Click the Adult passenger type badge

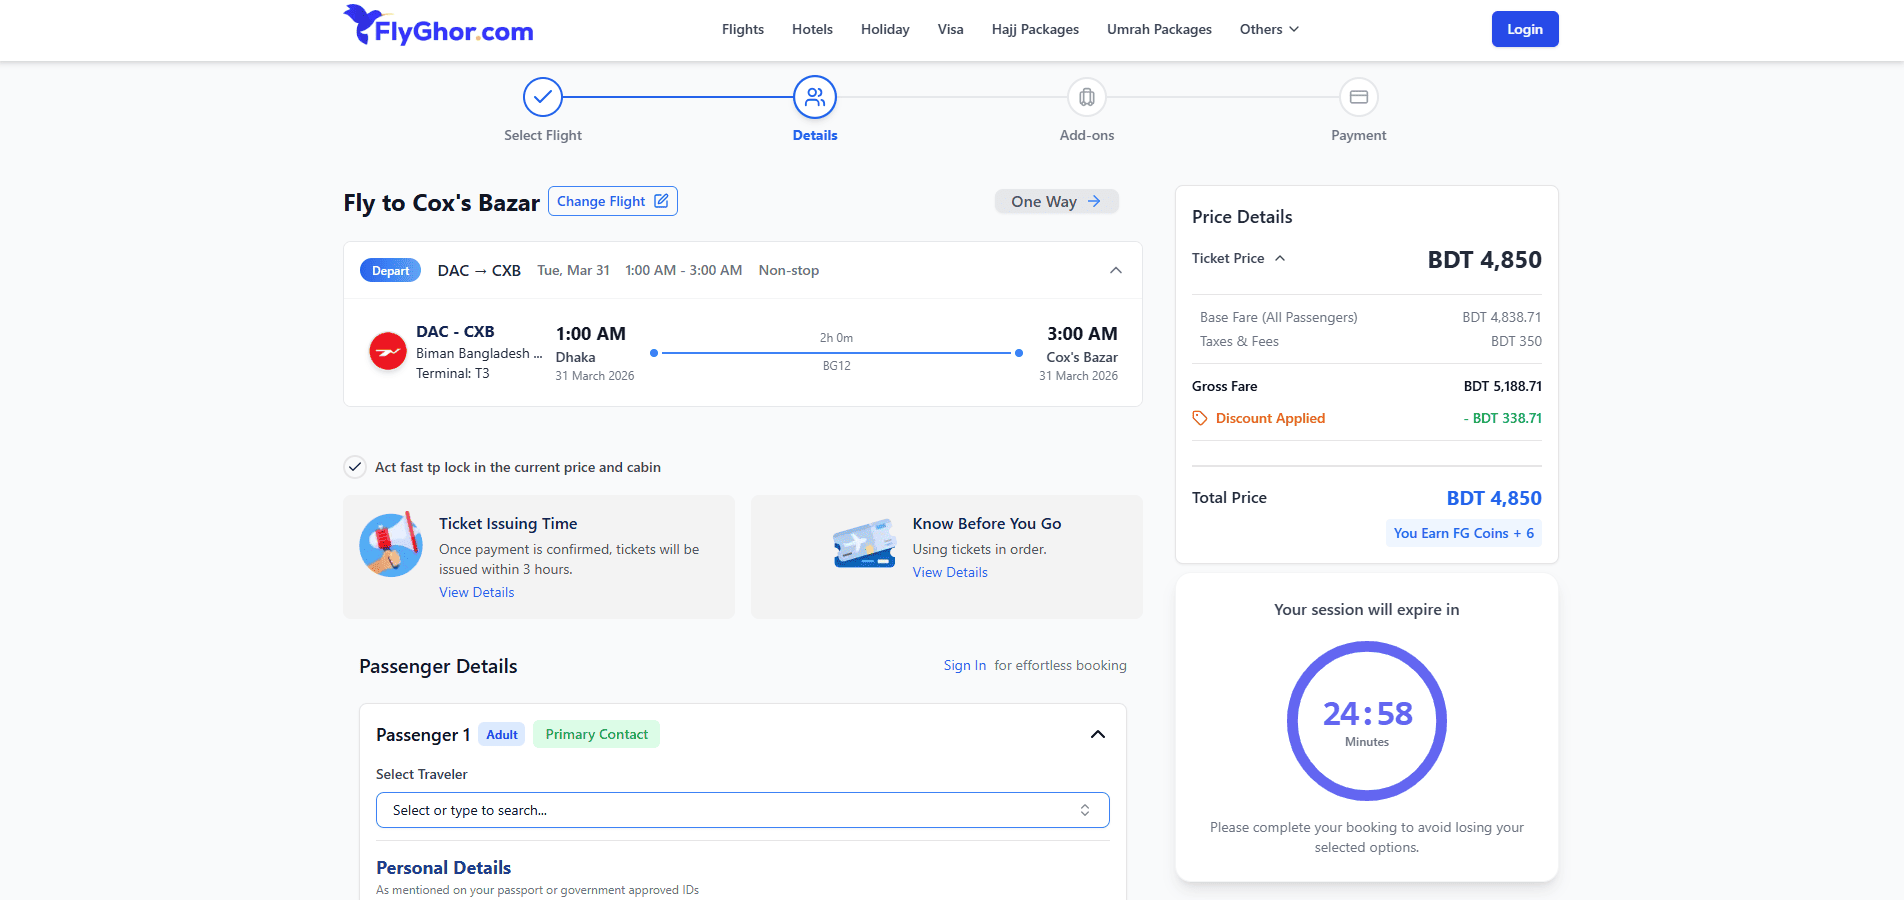(502, 734)
